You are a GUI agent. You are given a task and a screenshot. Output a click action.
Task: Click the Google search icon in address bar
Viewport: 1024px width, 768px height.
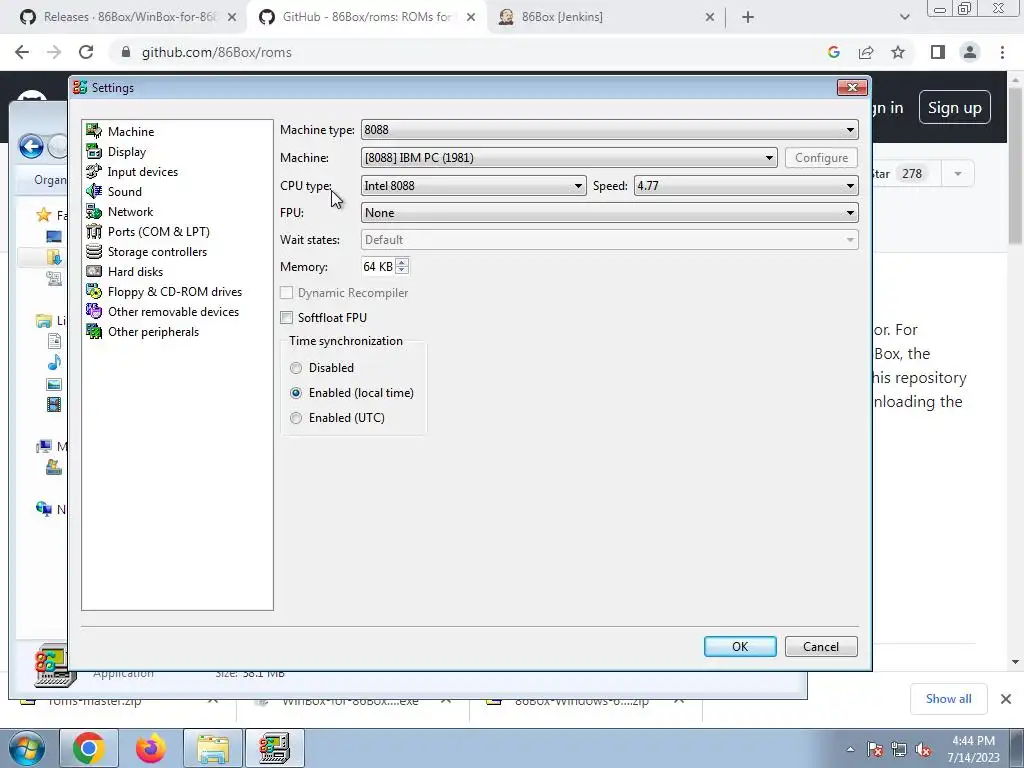[834, 52]
